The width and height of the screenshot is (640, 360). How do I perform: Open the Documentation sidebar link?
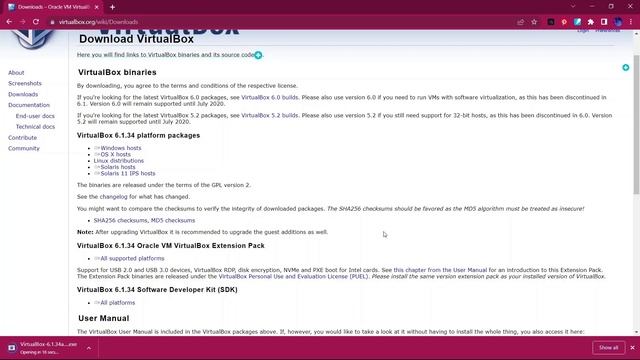(x=29, y=105)
